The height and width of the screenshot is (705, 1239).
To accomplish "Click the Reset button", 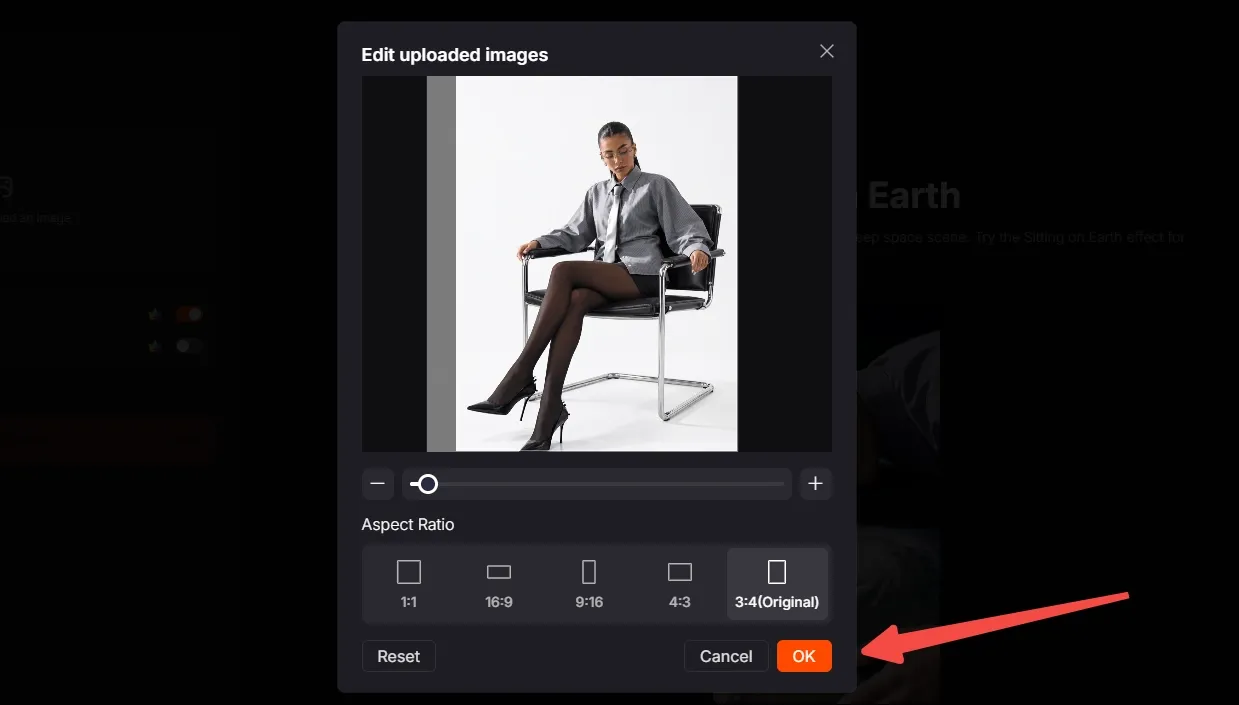I will point(399,656).
